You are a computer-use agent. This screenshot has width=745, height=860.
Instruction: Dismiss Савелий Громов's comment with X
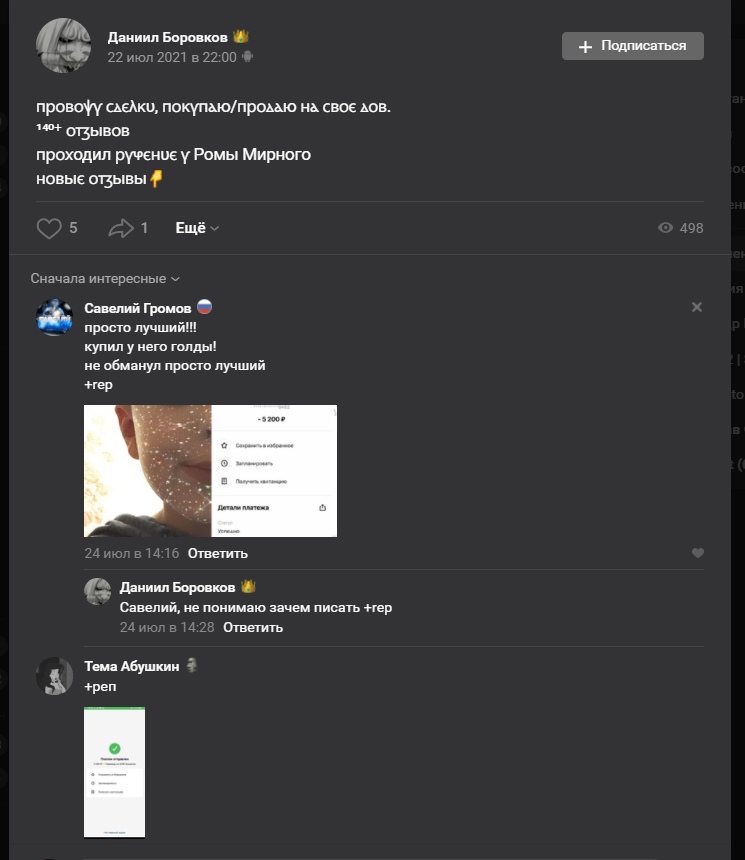click(697, 307)
